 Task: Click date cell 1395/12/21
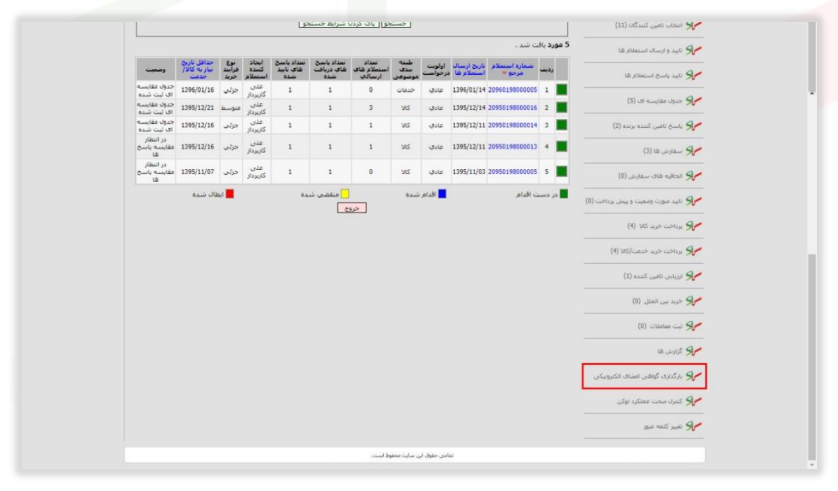tap(197, 107)
